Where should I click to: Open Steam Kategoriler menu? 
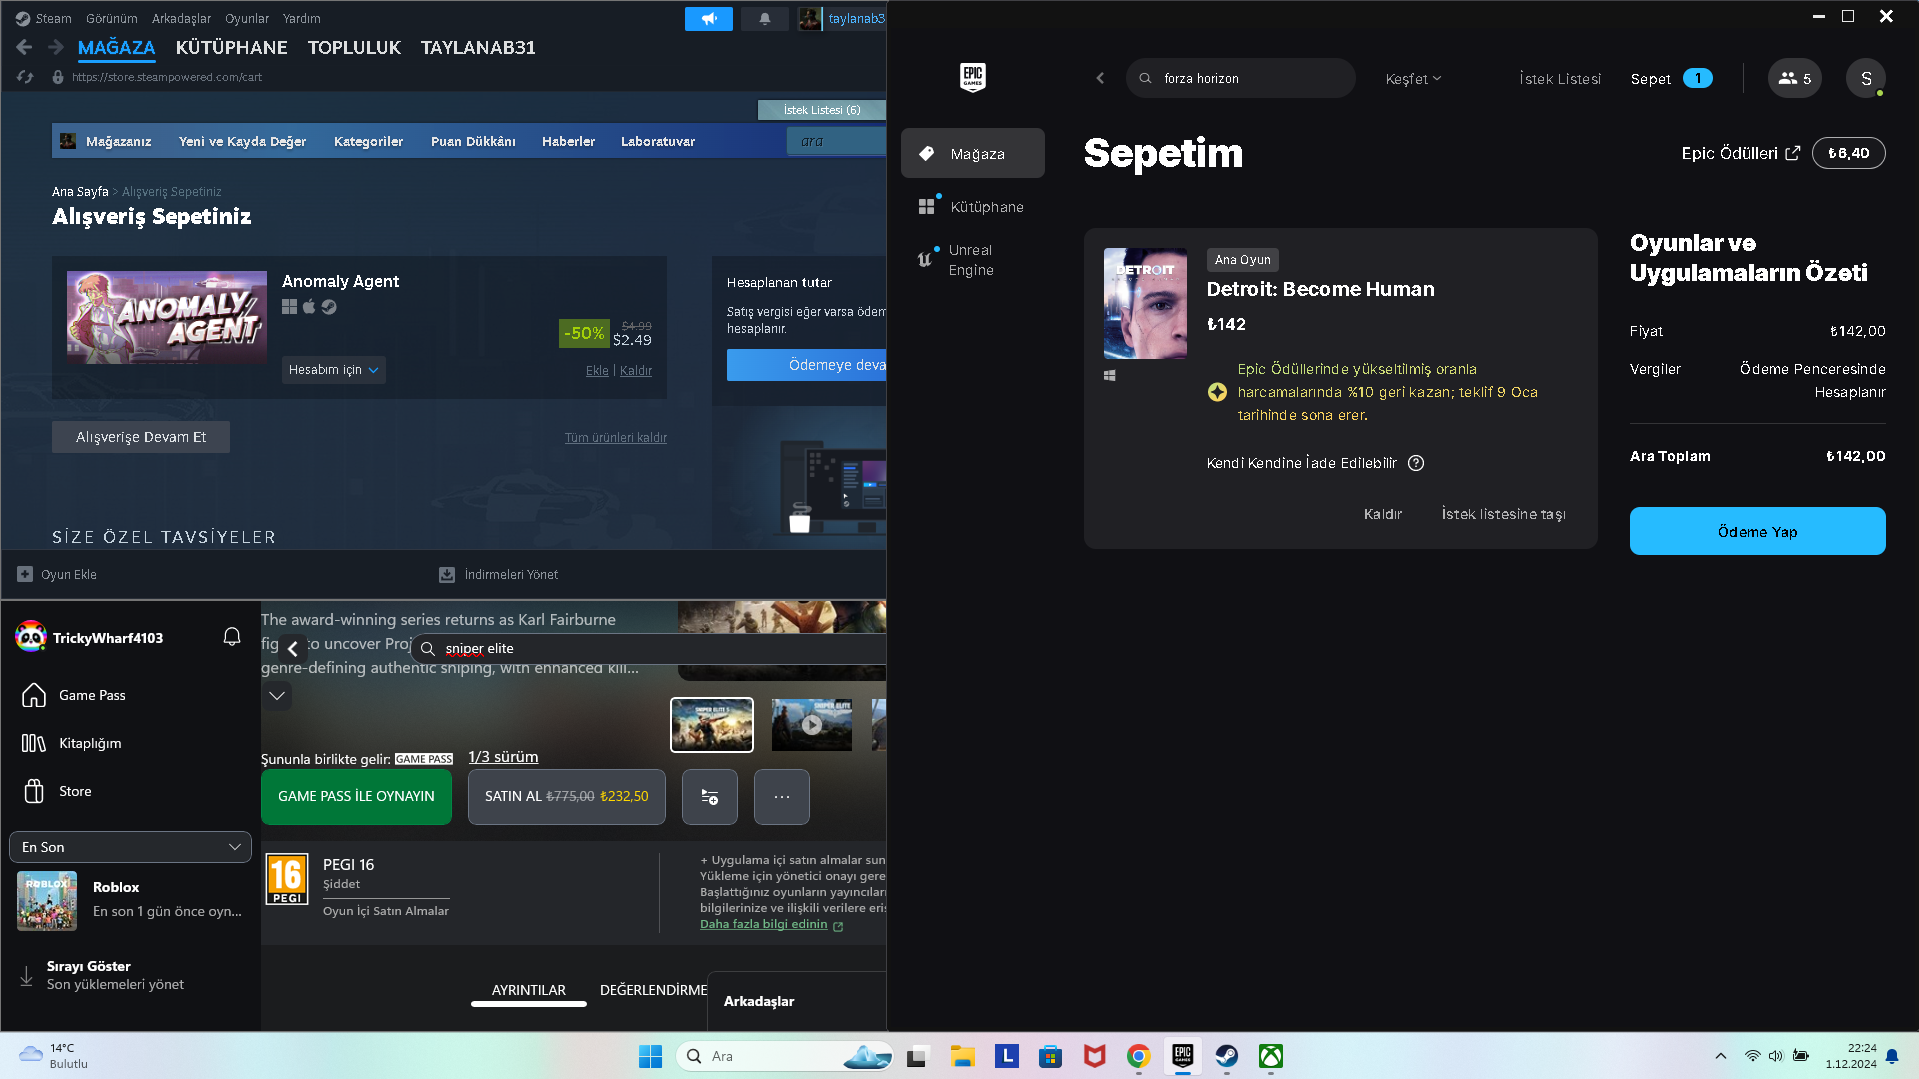pyautogui.click(x=368, y=141)
